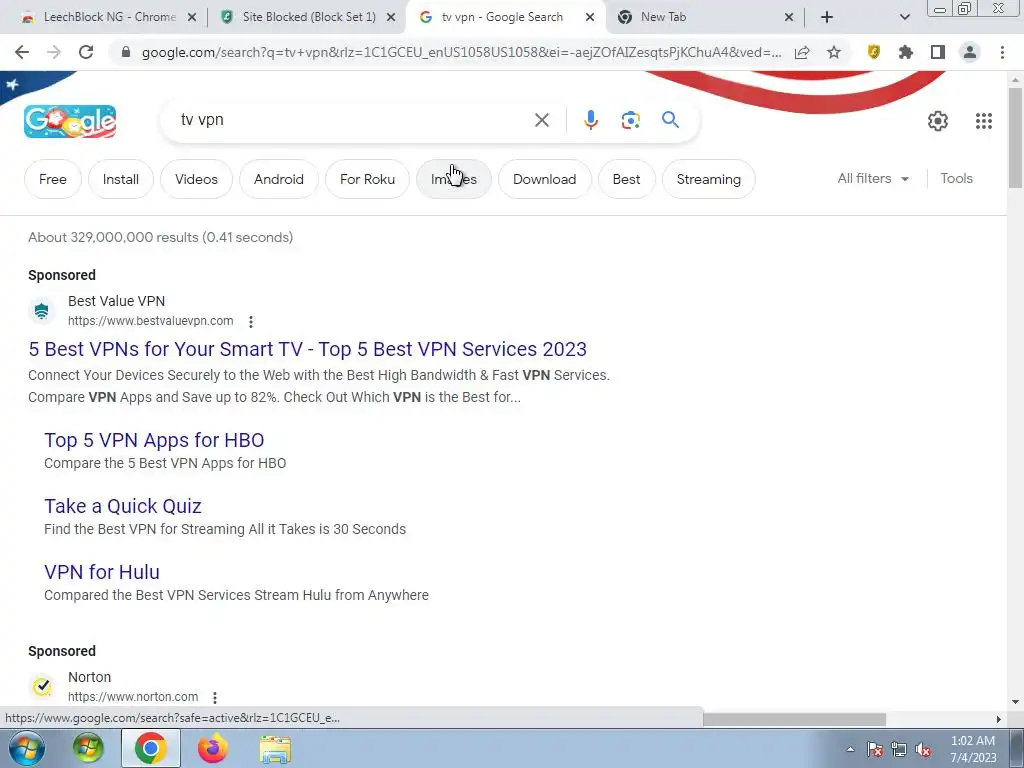1024x768 pixels.
Task: Bookmark this tab with star icon
Action: click(x=834, y=52)
